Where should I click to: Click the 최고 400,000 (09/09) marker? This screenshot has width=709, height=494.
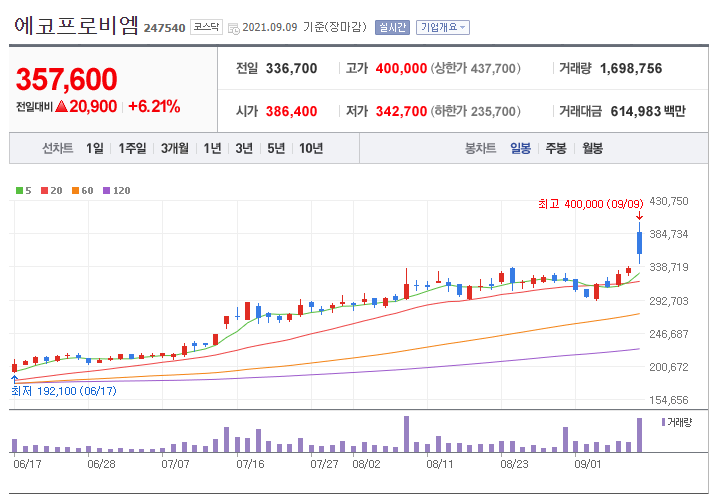point(591,204)
